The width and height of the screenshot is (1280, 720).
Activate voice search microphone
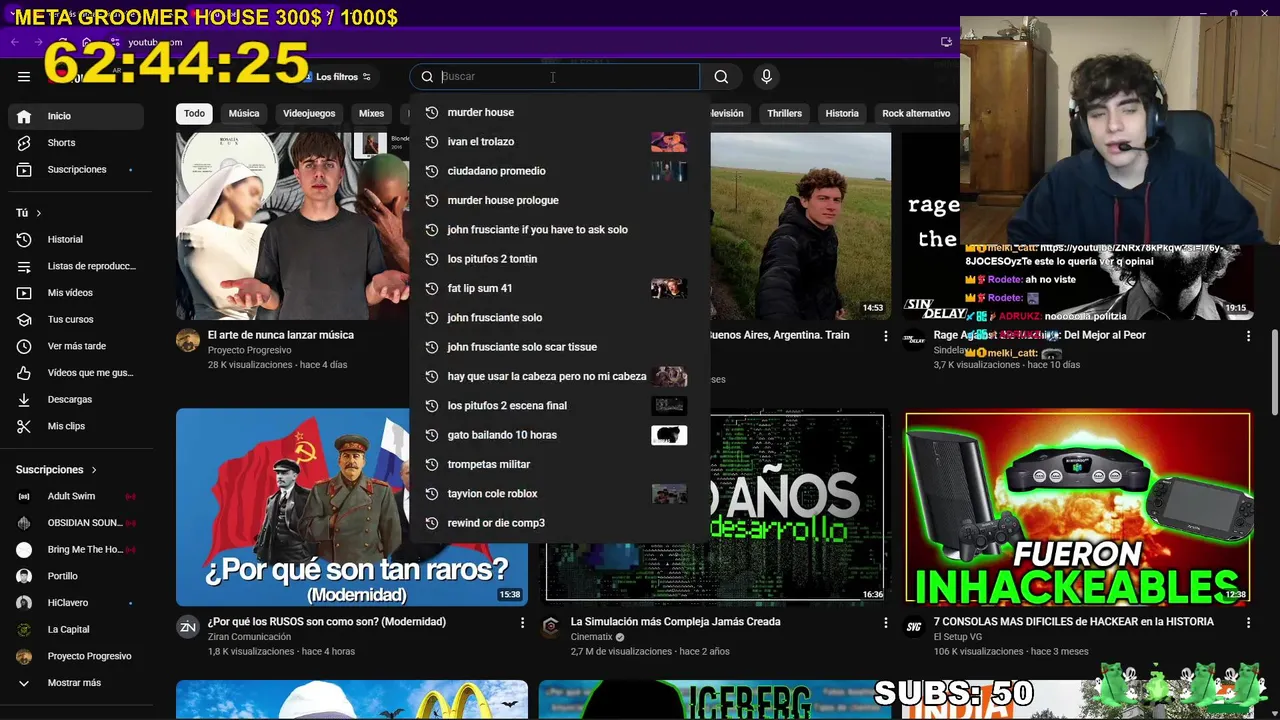pyautogui.click(x=766, y=77)
